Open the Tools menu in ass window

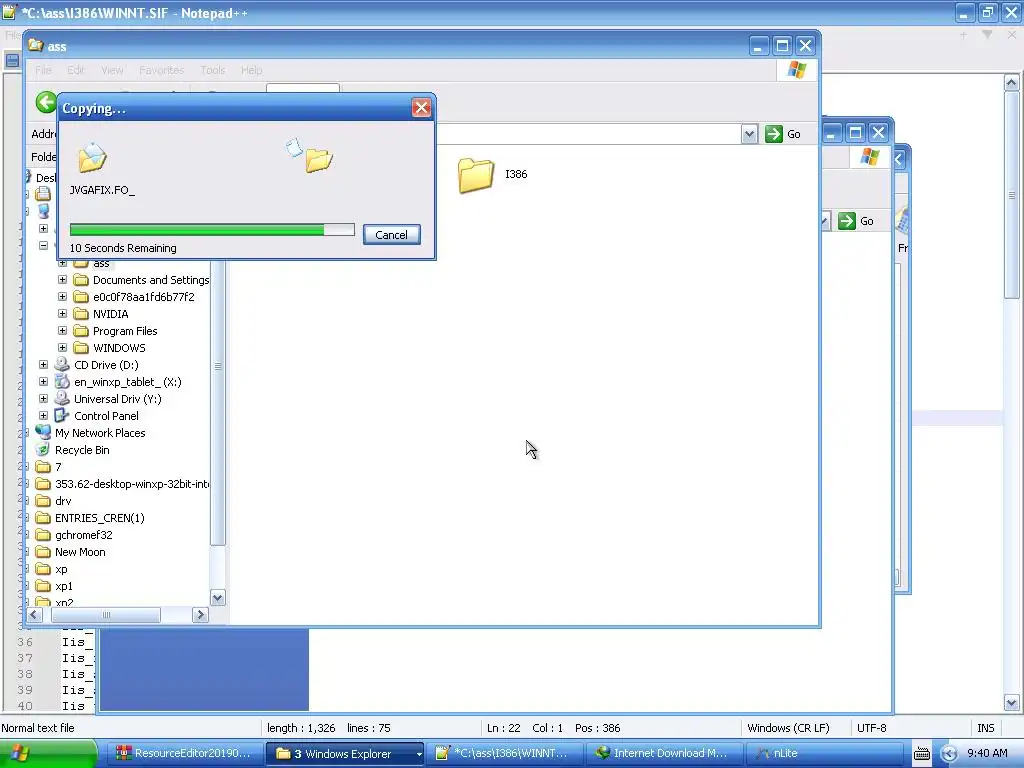point(212,70)
